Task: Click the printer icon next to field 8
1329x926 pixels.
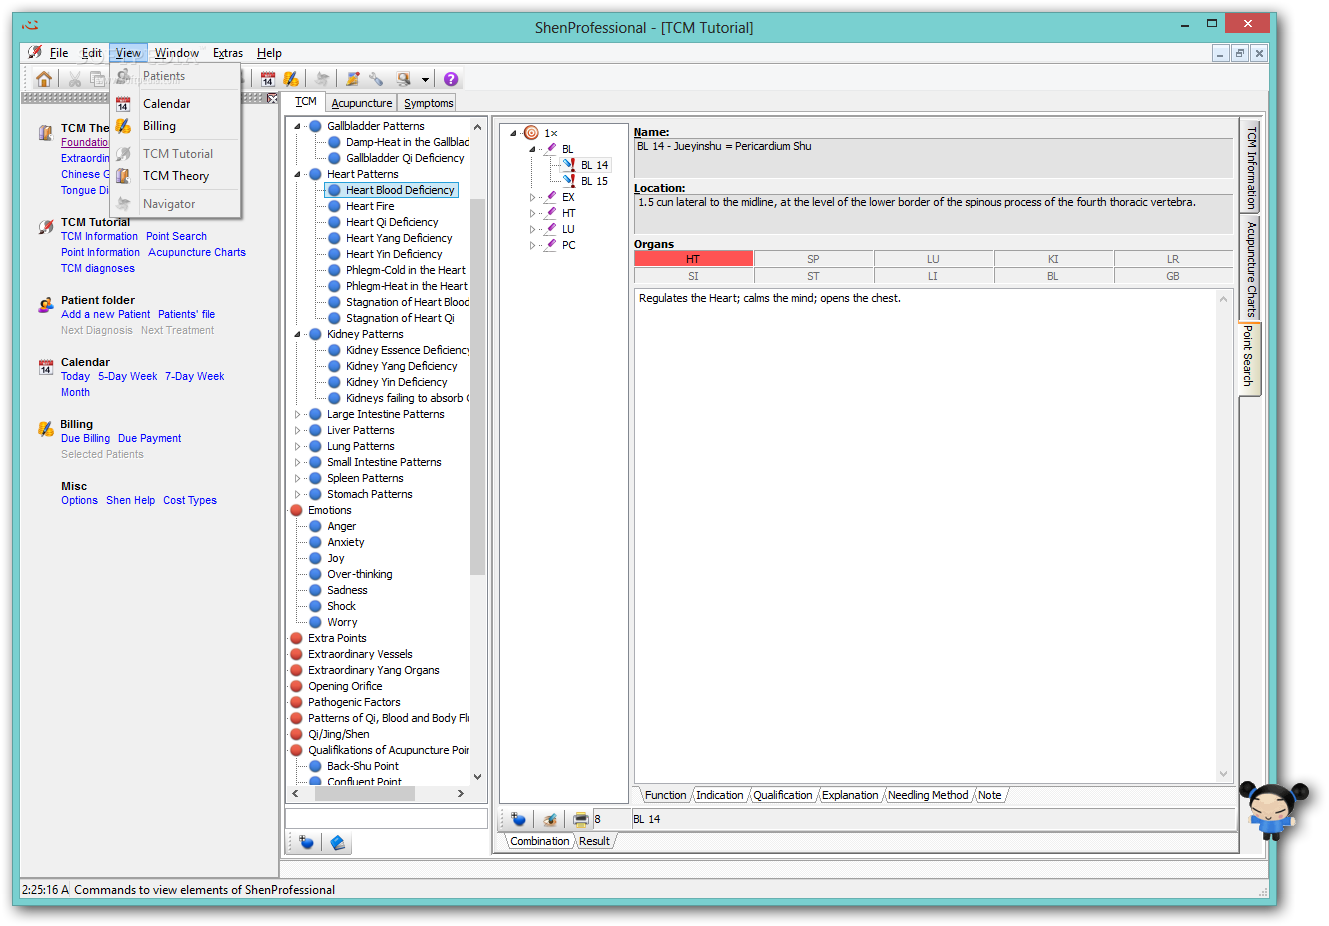Action: pos(580,819)
